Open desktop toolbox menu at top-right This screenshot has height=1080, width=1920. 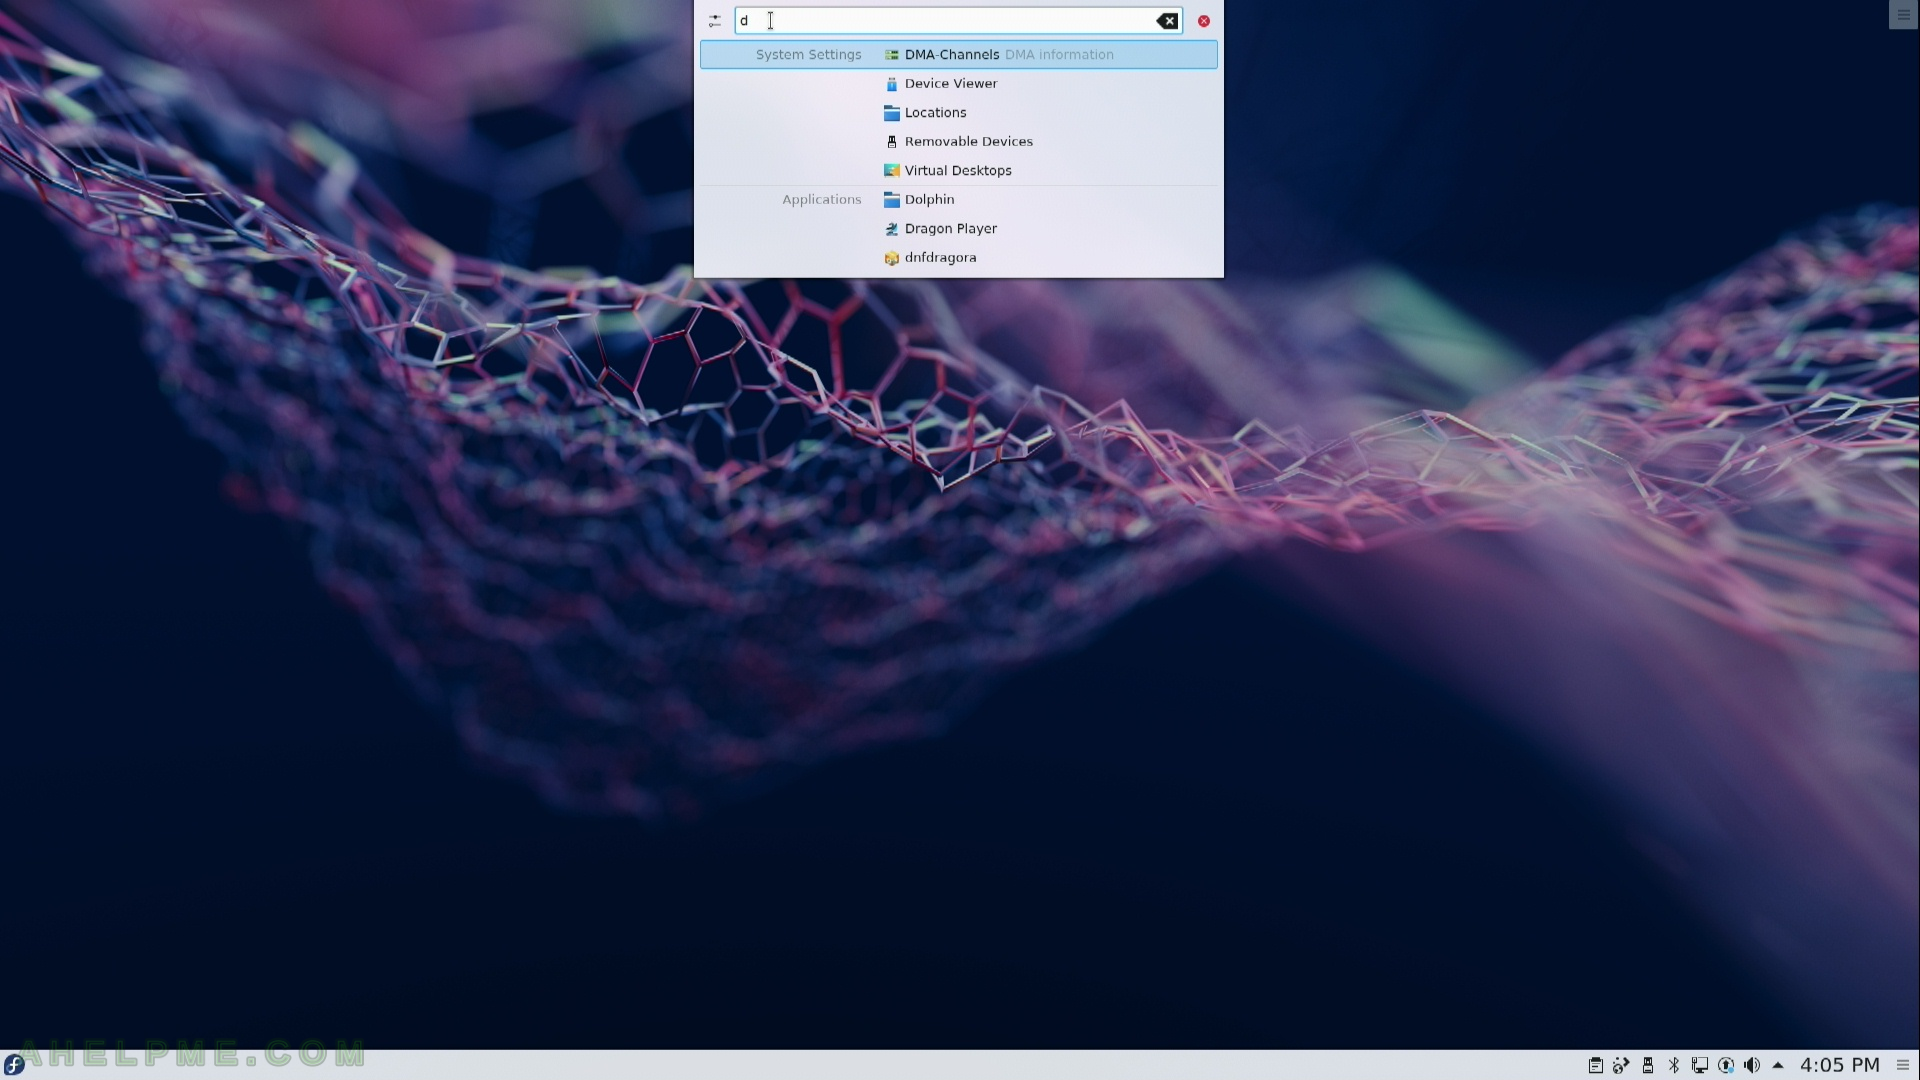click(1903, 15)
